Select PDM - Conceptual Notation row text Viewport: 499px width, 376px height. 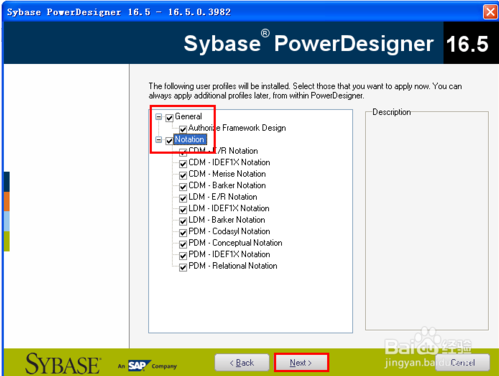pyautogui.click(x=236, y=243)
